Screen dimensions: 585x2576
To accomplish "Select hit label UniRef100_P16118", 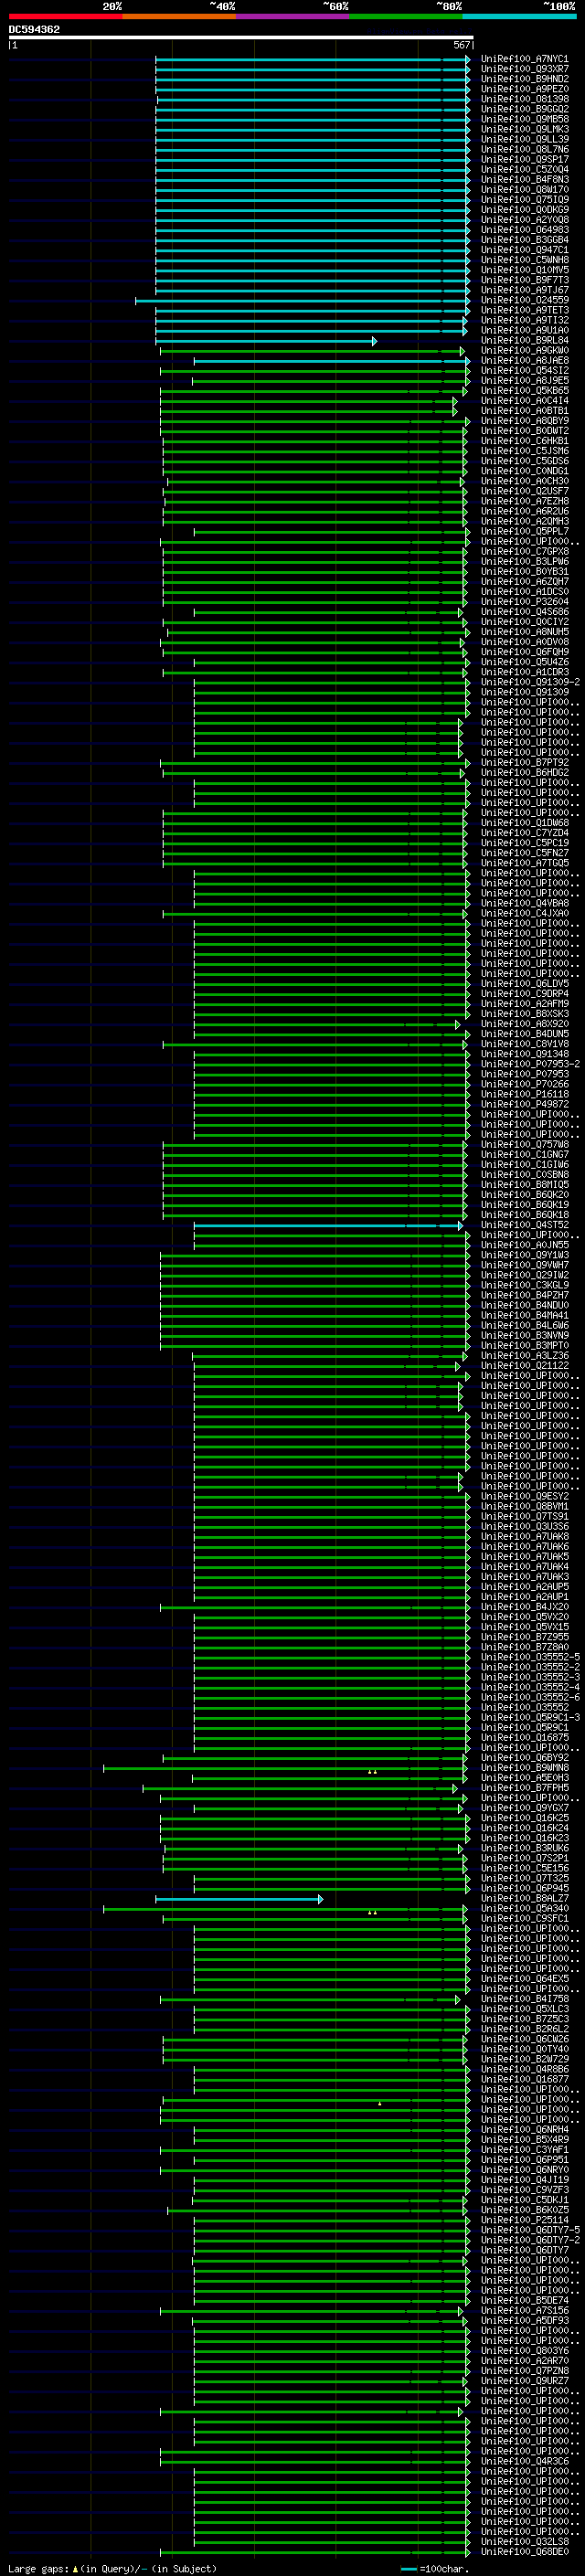I will [524, 1094].
